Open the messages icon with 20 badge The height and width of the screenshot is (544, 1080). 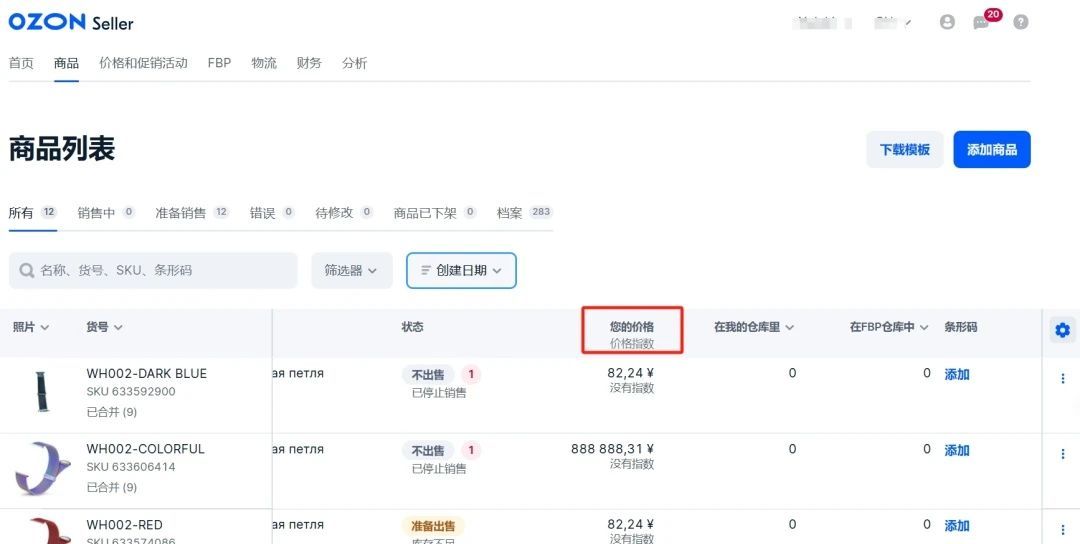[982, 23]
